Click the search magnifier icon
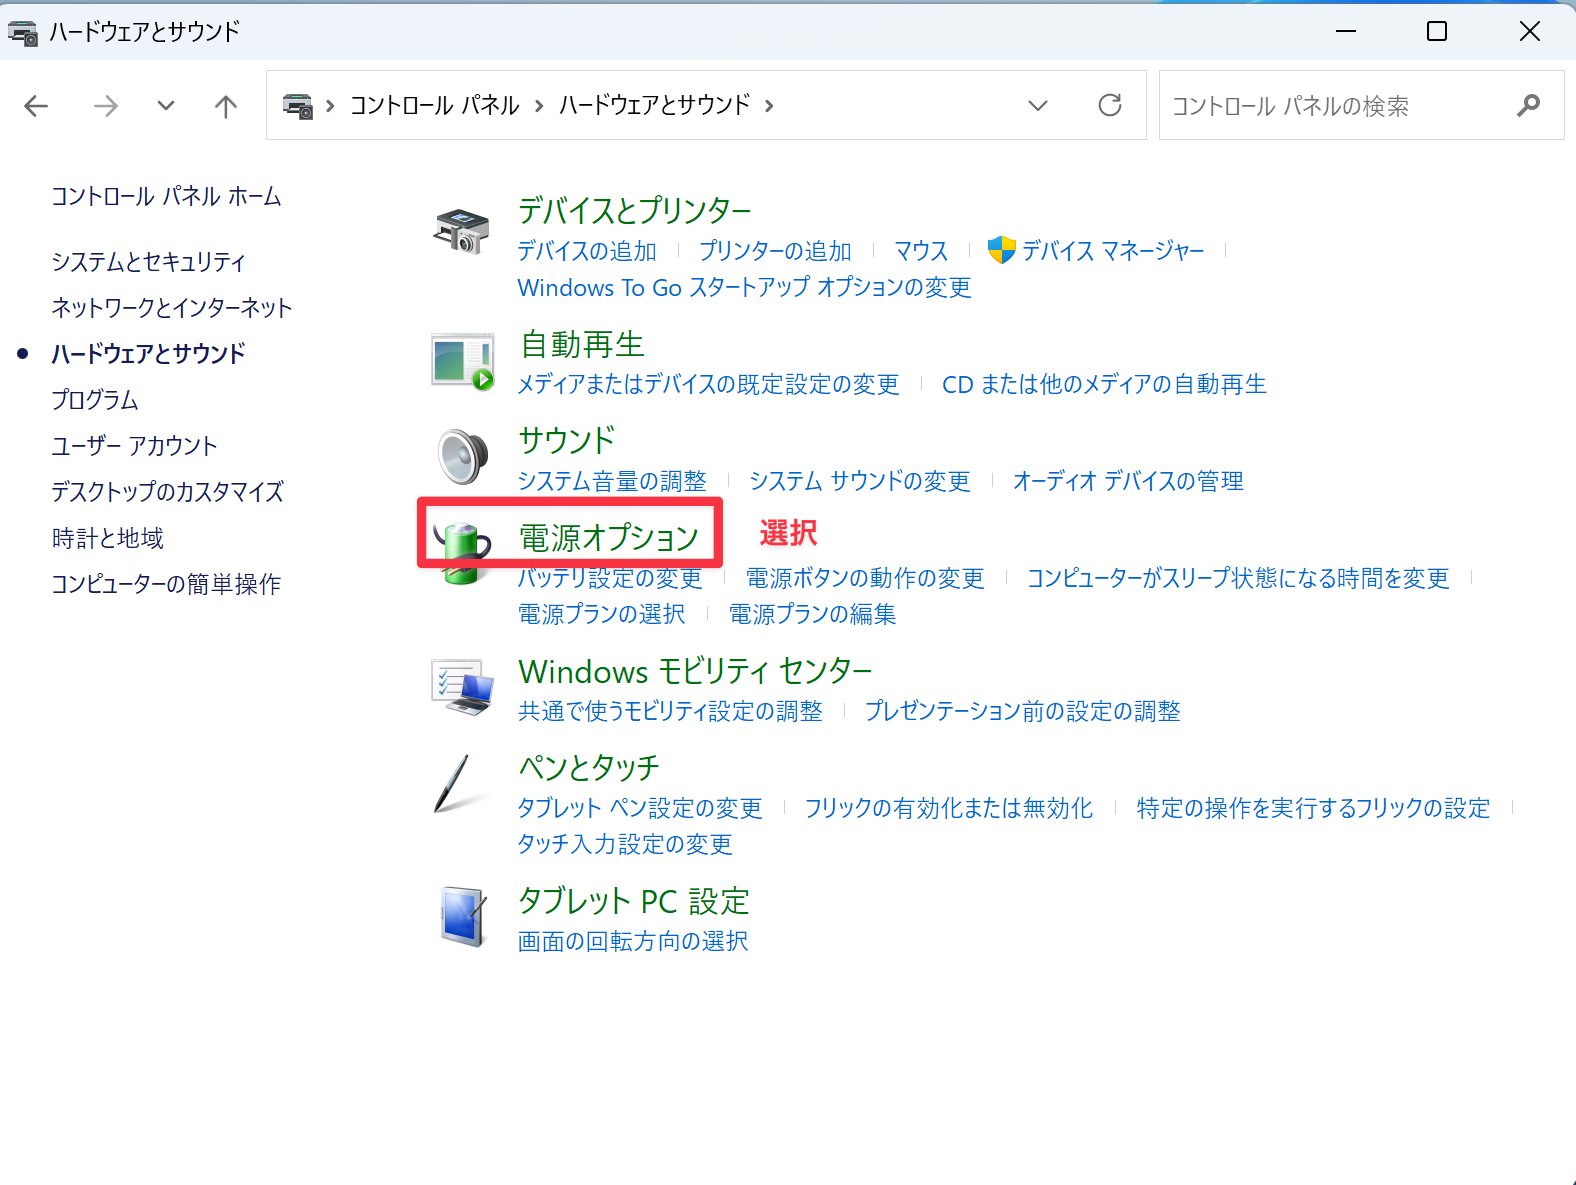 point(1528,105)
